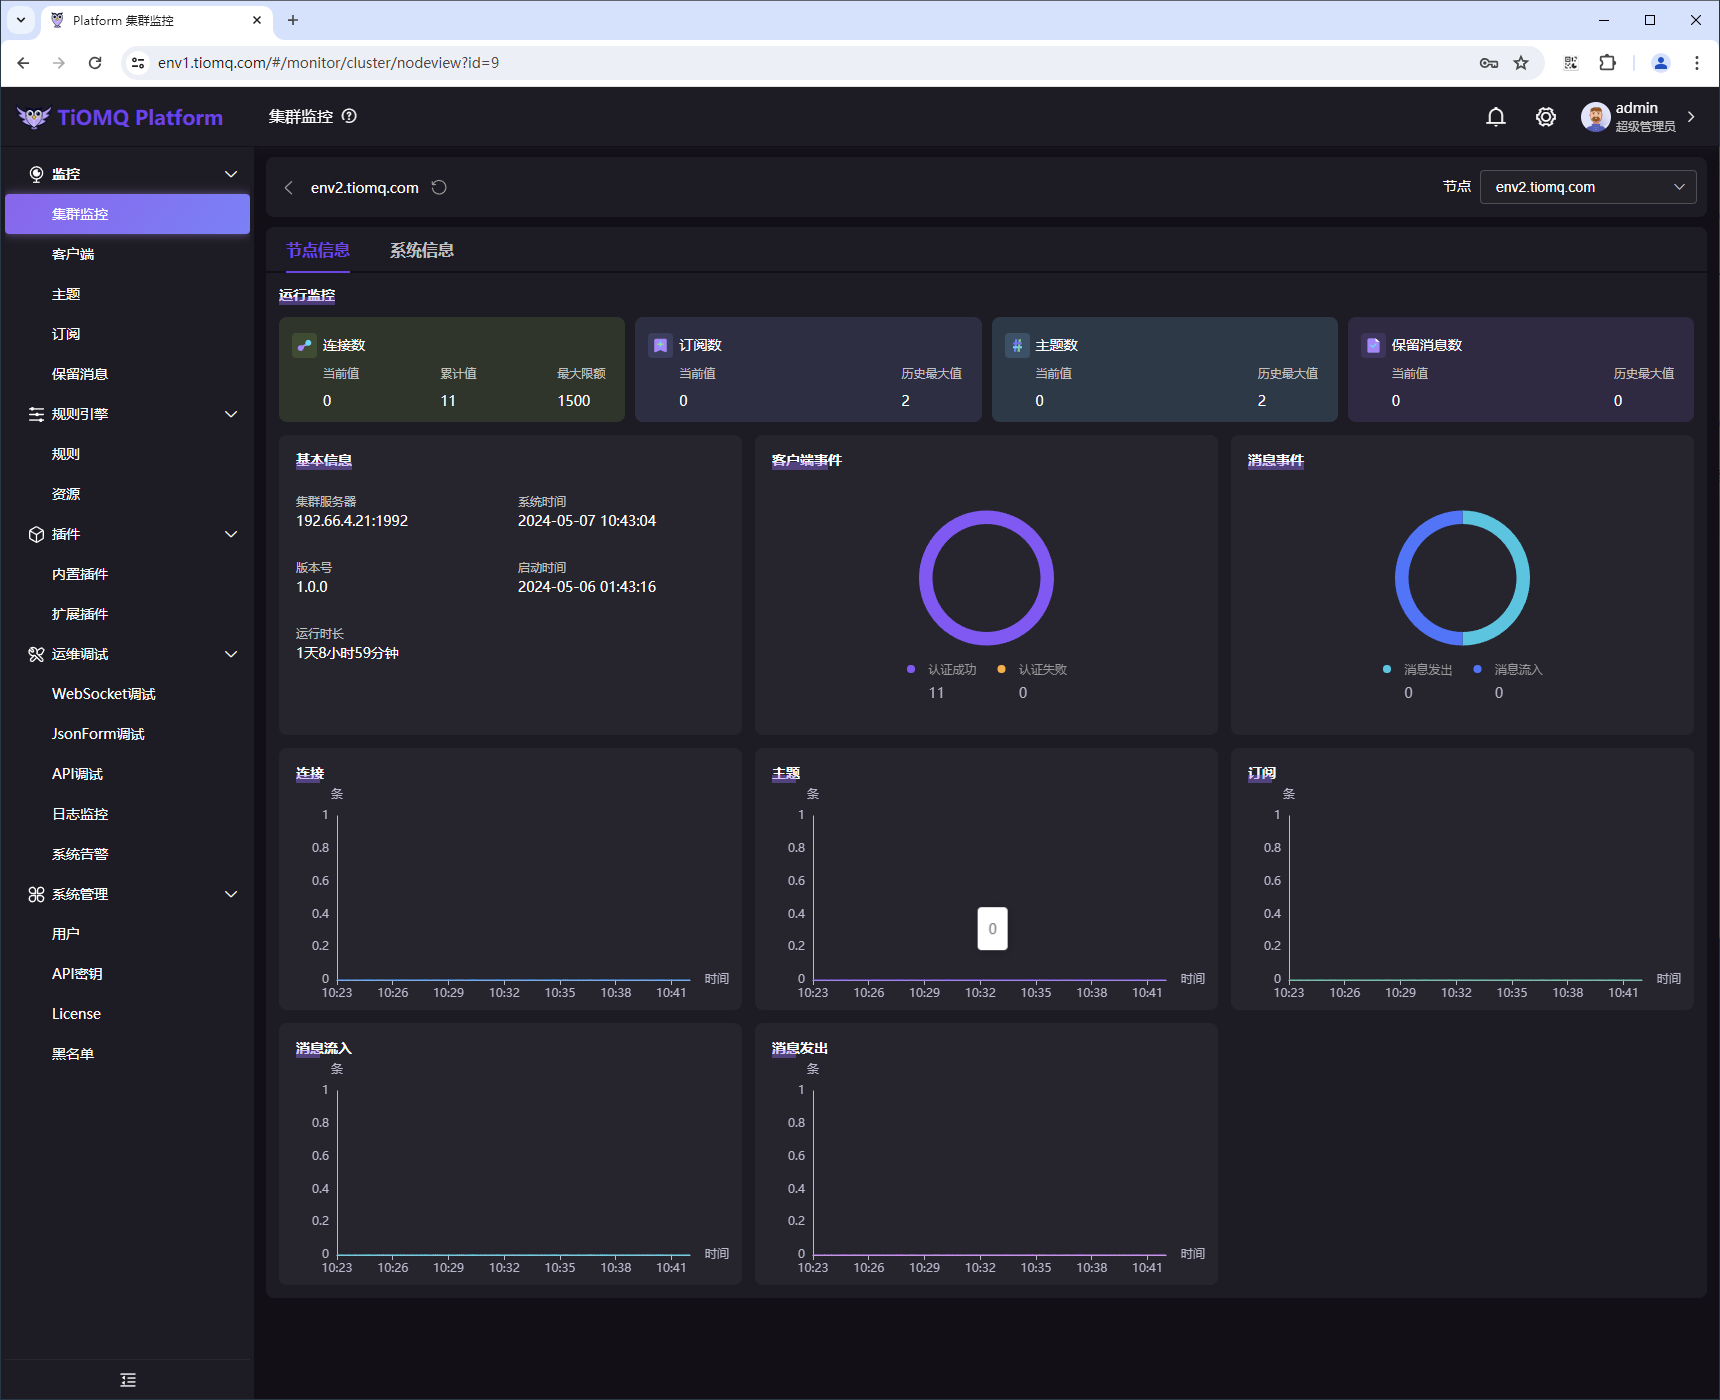1720x1400 pixels.
Task: Open Chrome three-dot menu
Action: click(x=1697, y=63)
